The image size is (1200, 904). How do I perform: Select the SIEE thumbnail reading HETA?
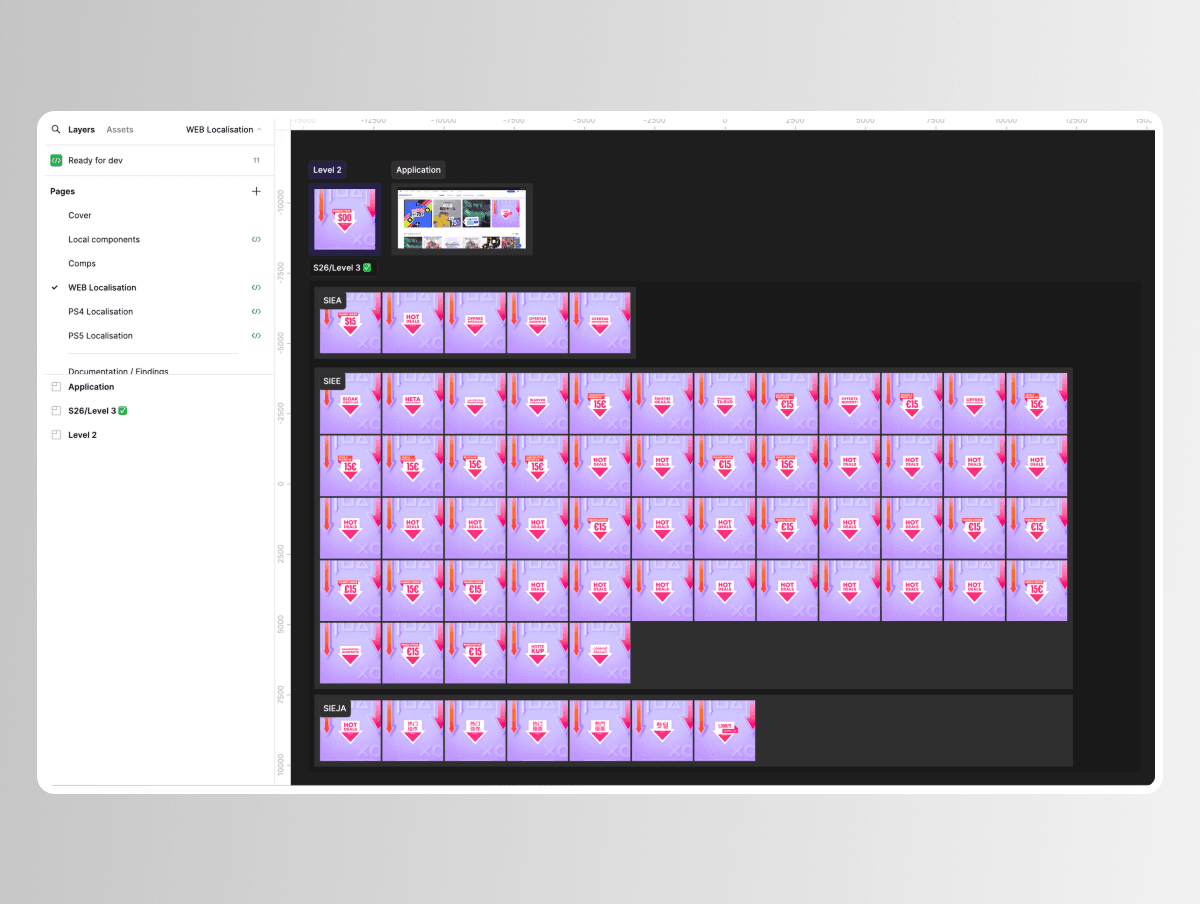click(412, 403)
